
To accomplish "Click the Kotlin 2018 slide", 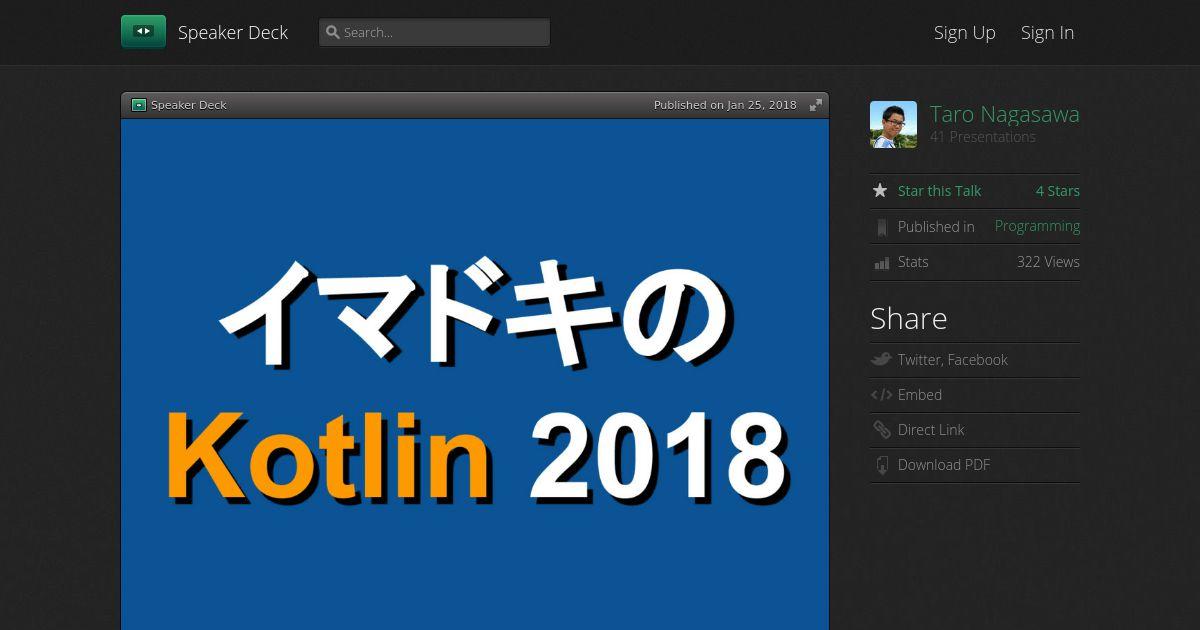I will click(475, 374).
